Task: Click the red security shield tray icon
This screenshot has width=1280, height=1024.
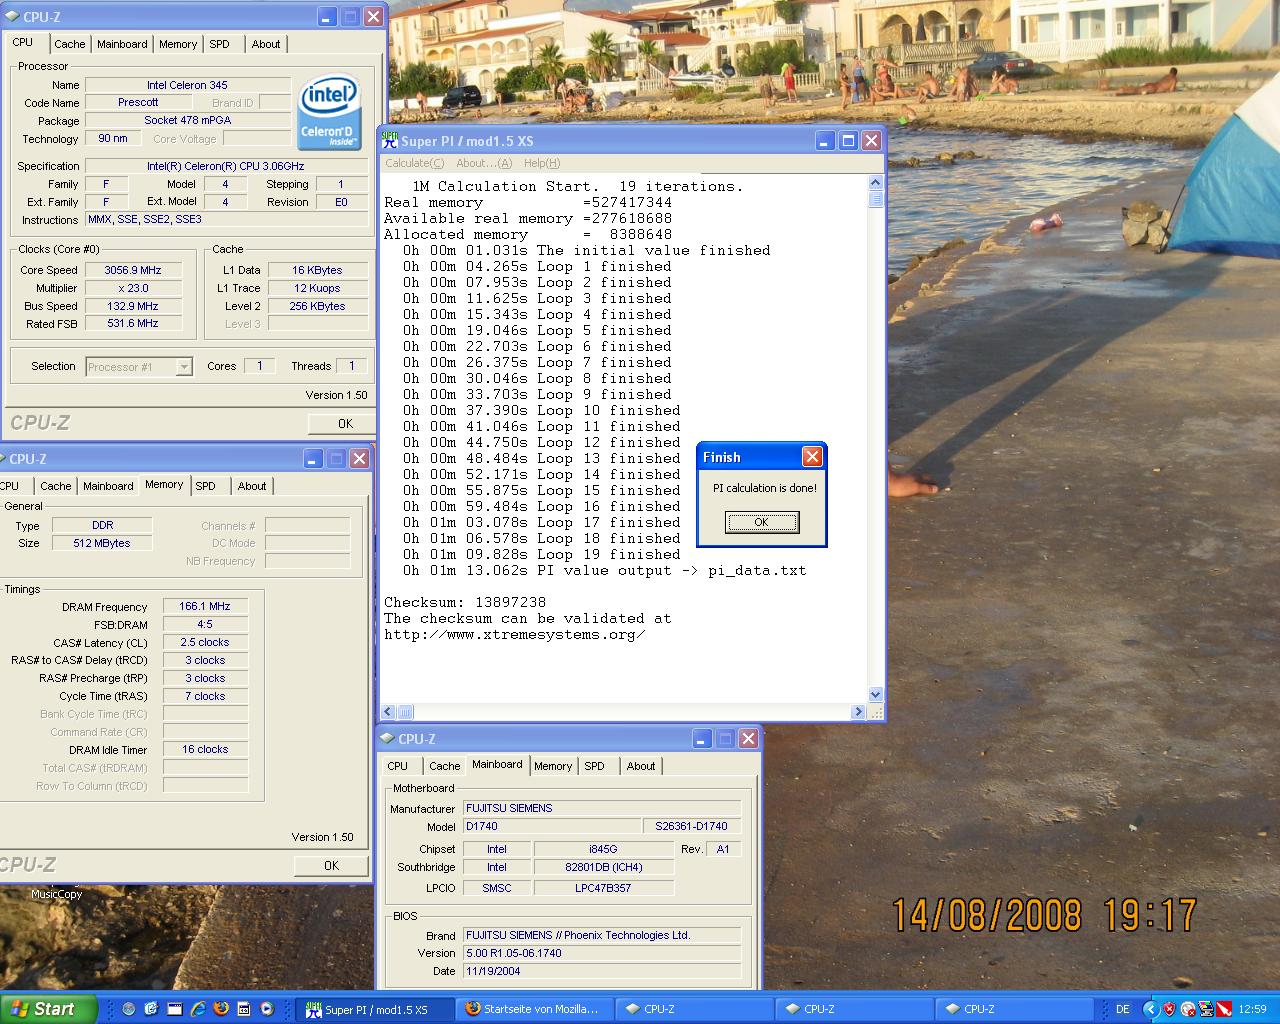Action: point(1169,1009)
